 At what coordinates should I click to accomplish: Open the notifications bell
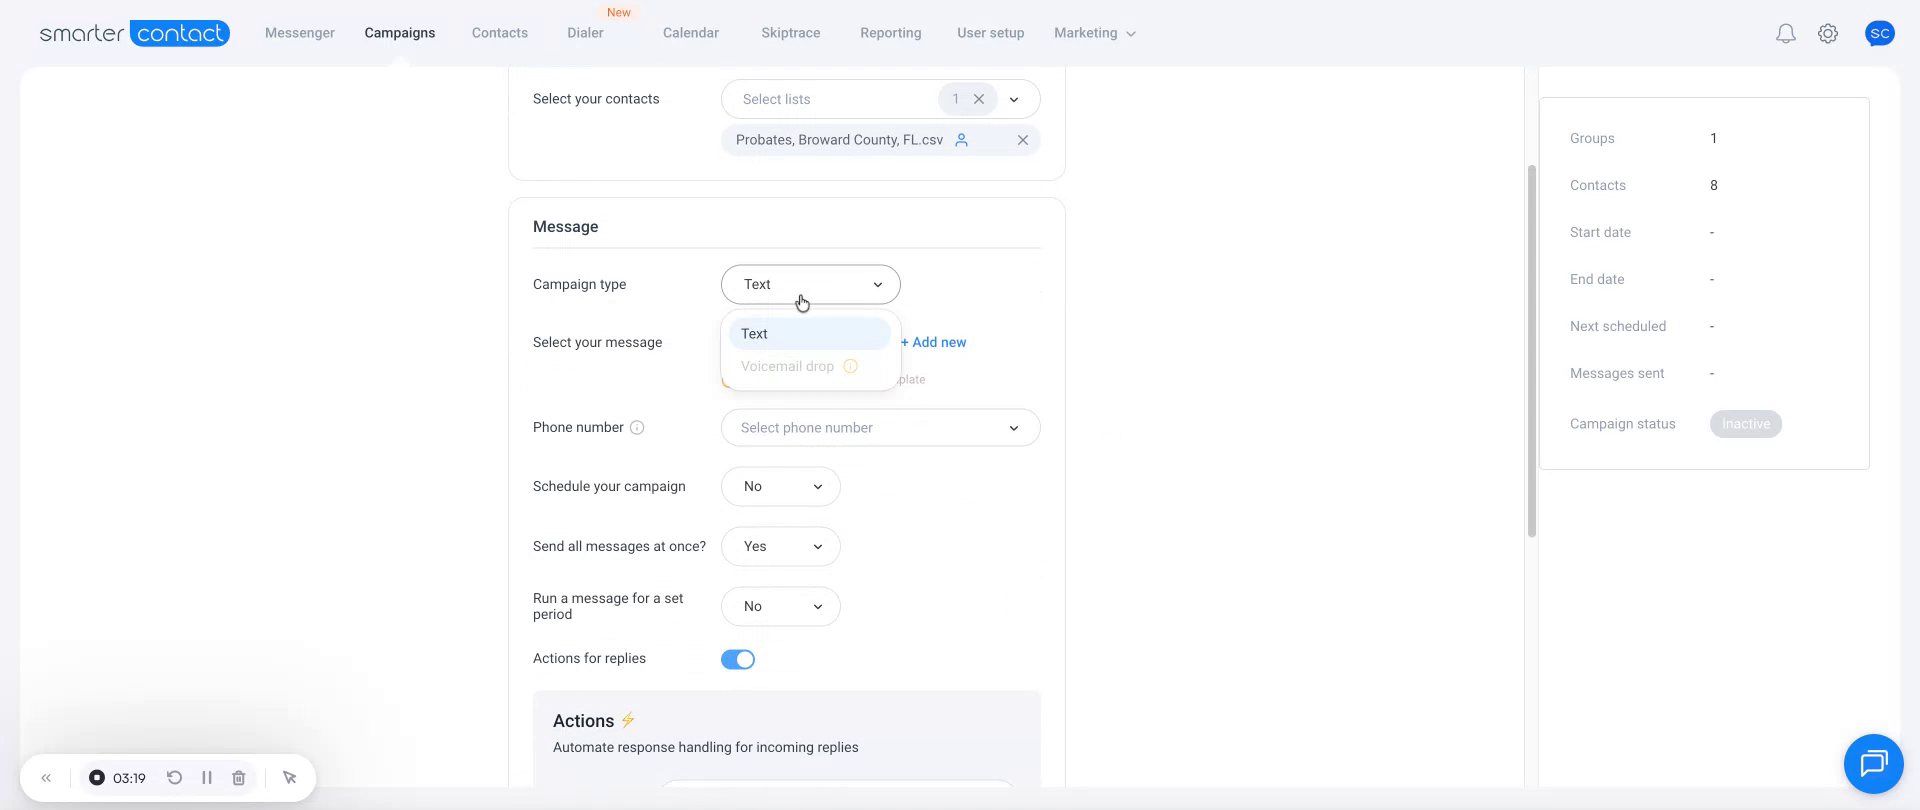tap(1785, 34)
